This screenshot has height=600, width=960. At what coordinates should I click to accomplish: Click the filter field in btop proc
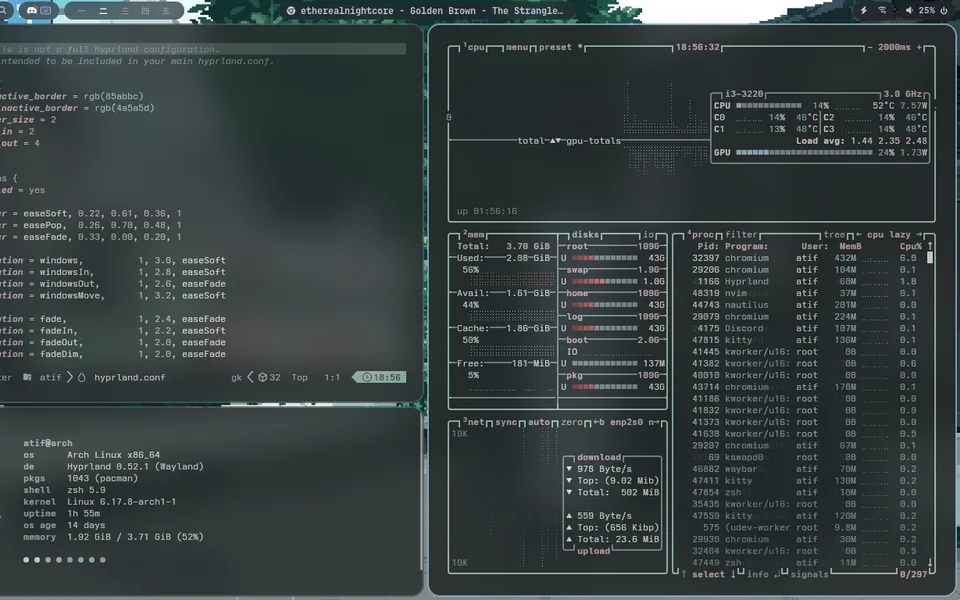[741, 234]
